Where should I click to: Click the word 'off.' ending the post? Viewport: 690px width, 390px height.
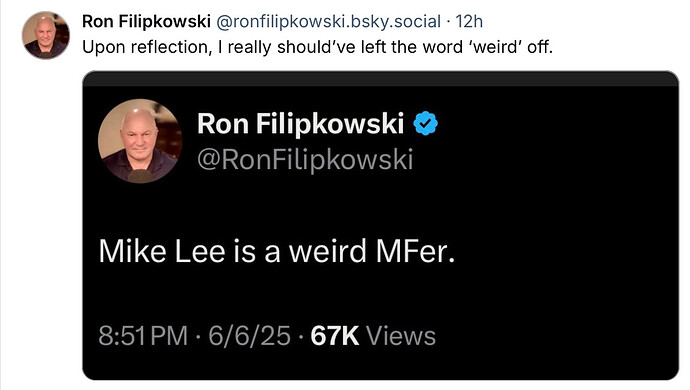point(540,47)
